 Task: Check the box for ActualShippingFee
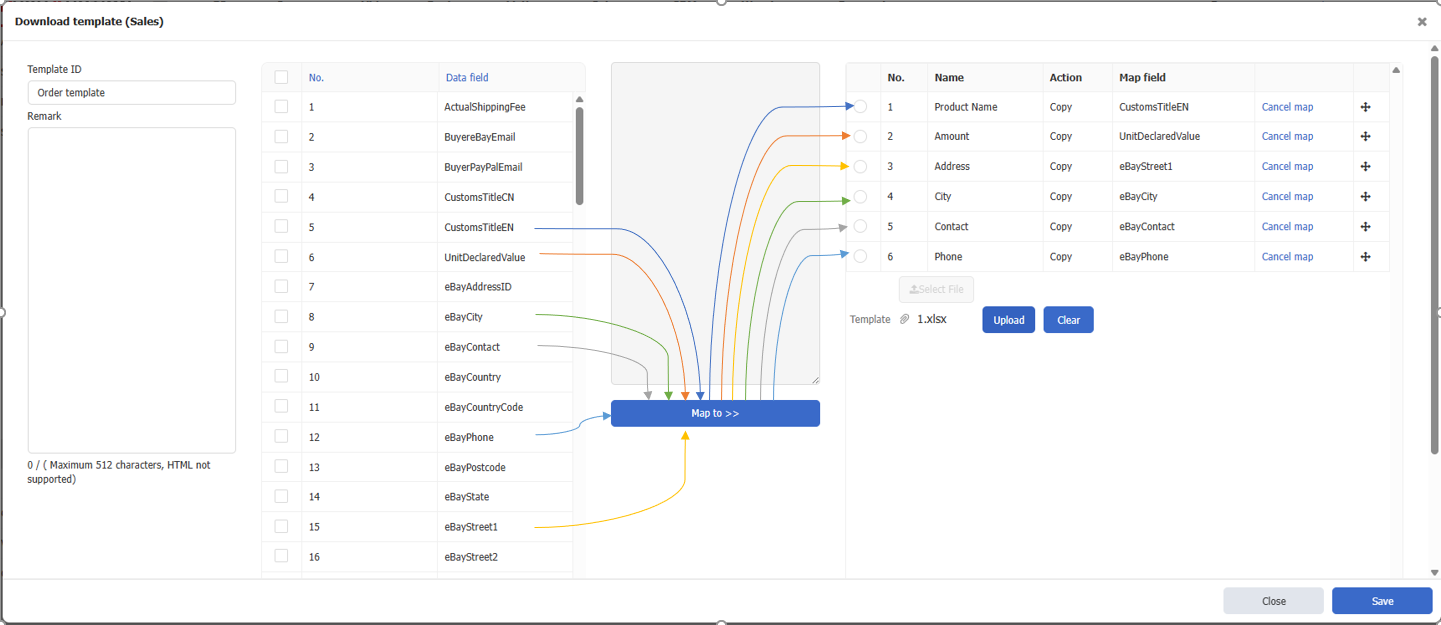point(281,106)
